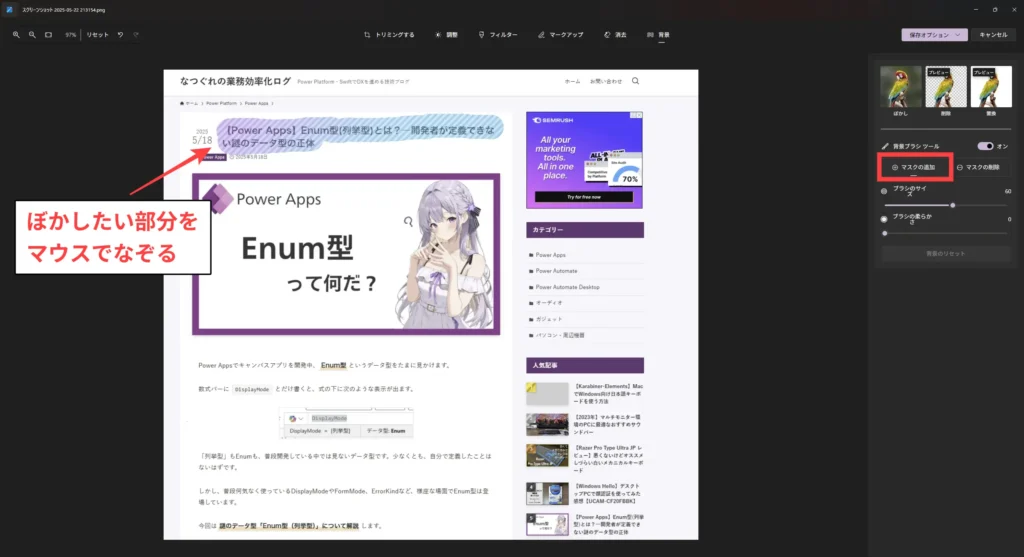Click the zoom out magnifier icon
Viewport: 1024px width, 557px height.
32,35
